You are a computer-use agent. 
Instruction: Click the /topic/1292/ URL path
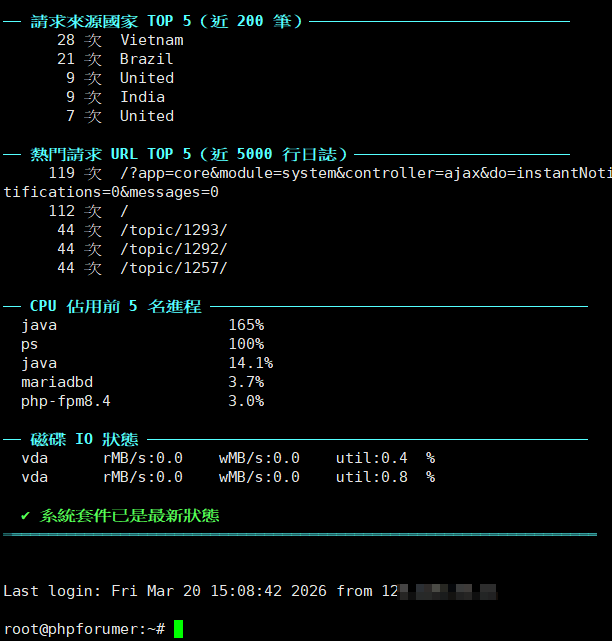click(173, 249)
